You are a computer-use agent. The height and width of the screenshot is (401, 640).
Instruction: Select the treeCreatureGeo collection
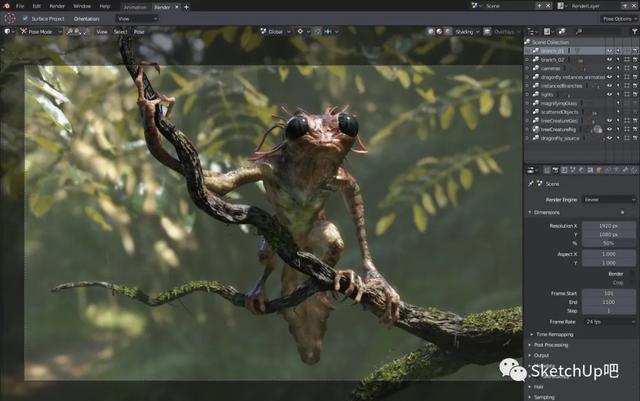pyautogui.click(x=559, y=121)
